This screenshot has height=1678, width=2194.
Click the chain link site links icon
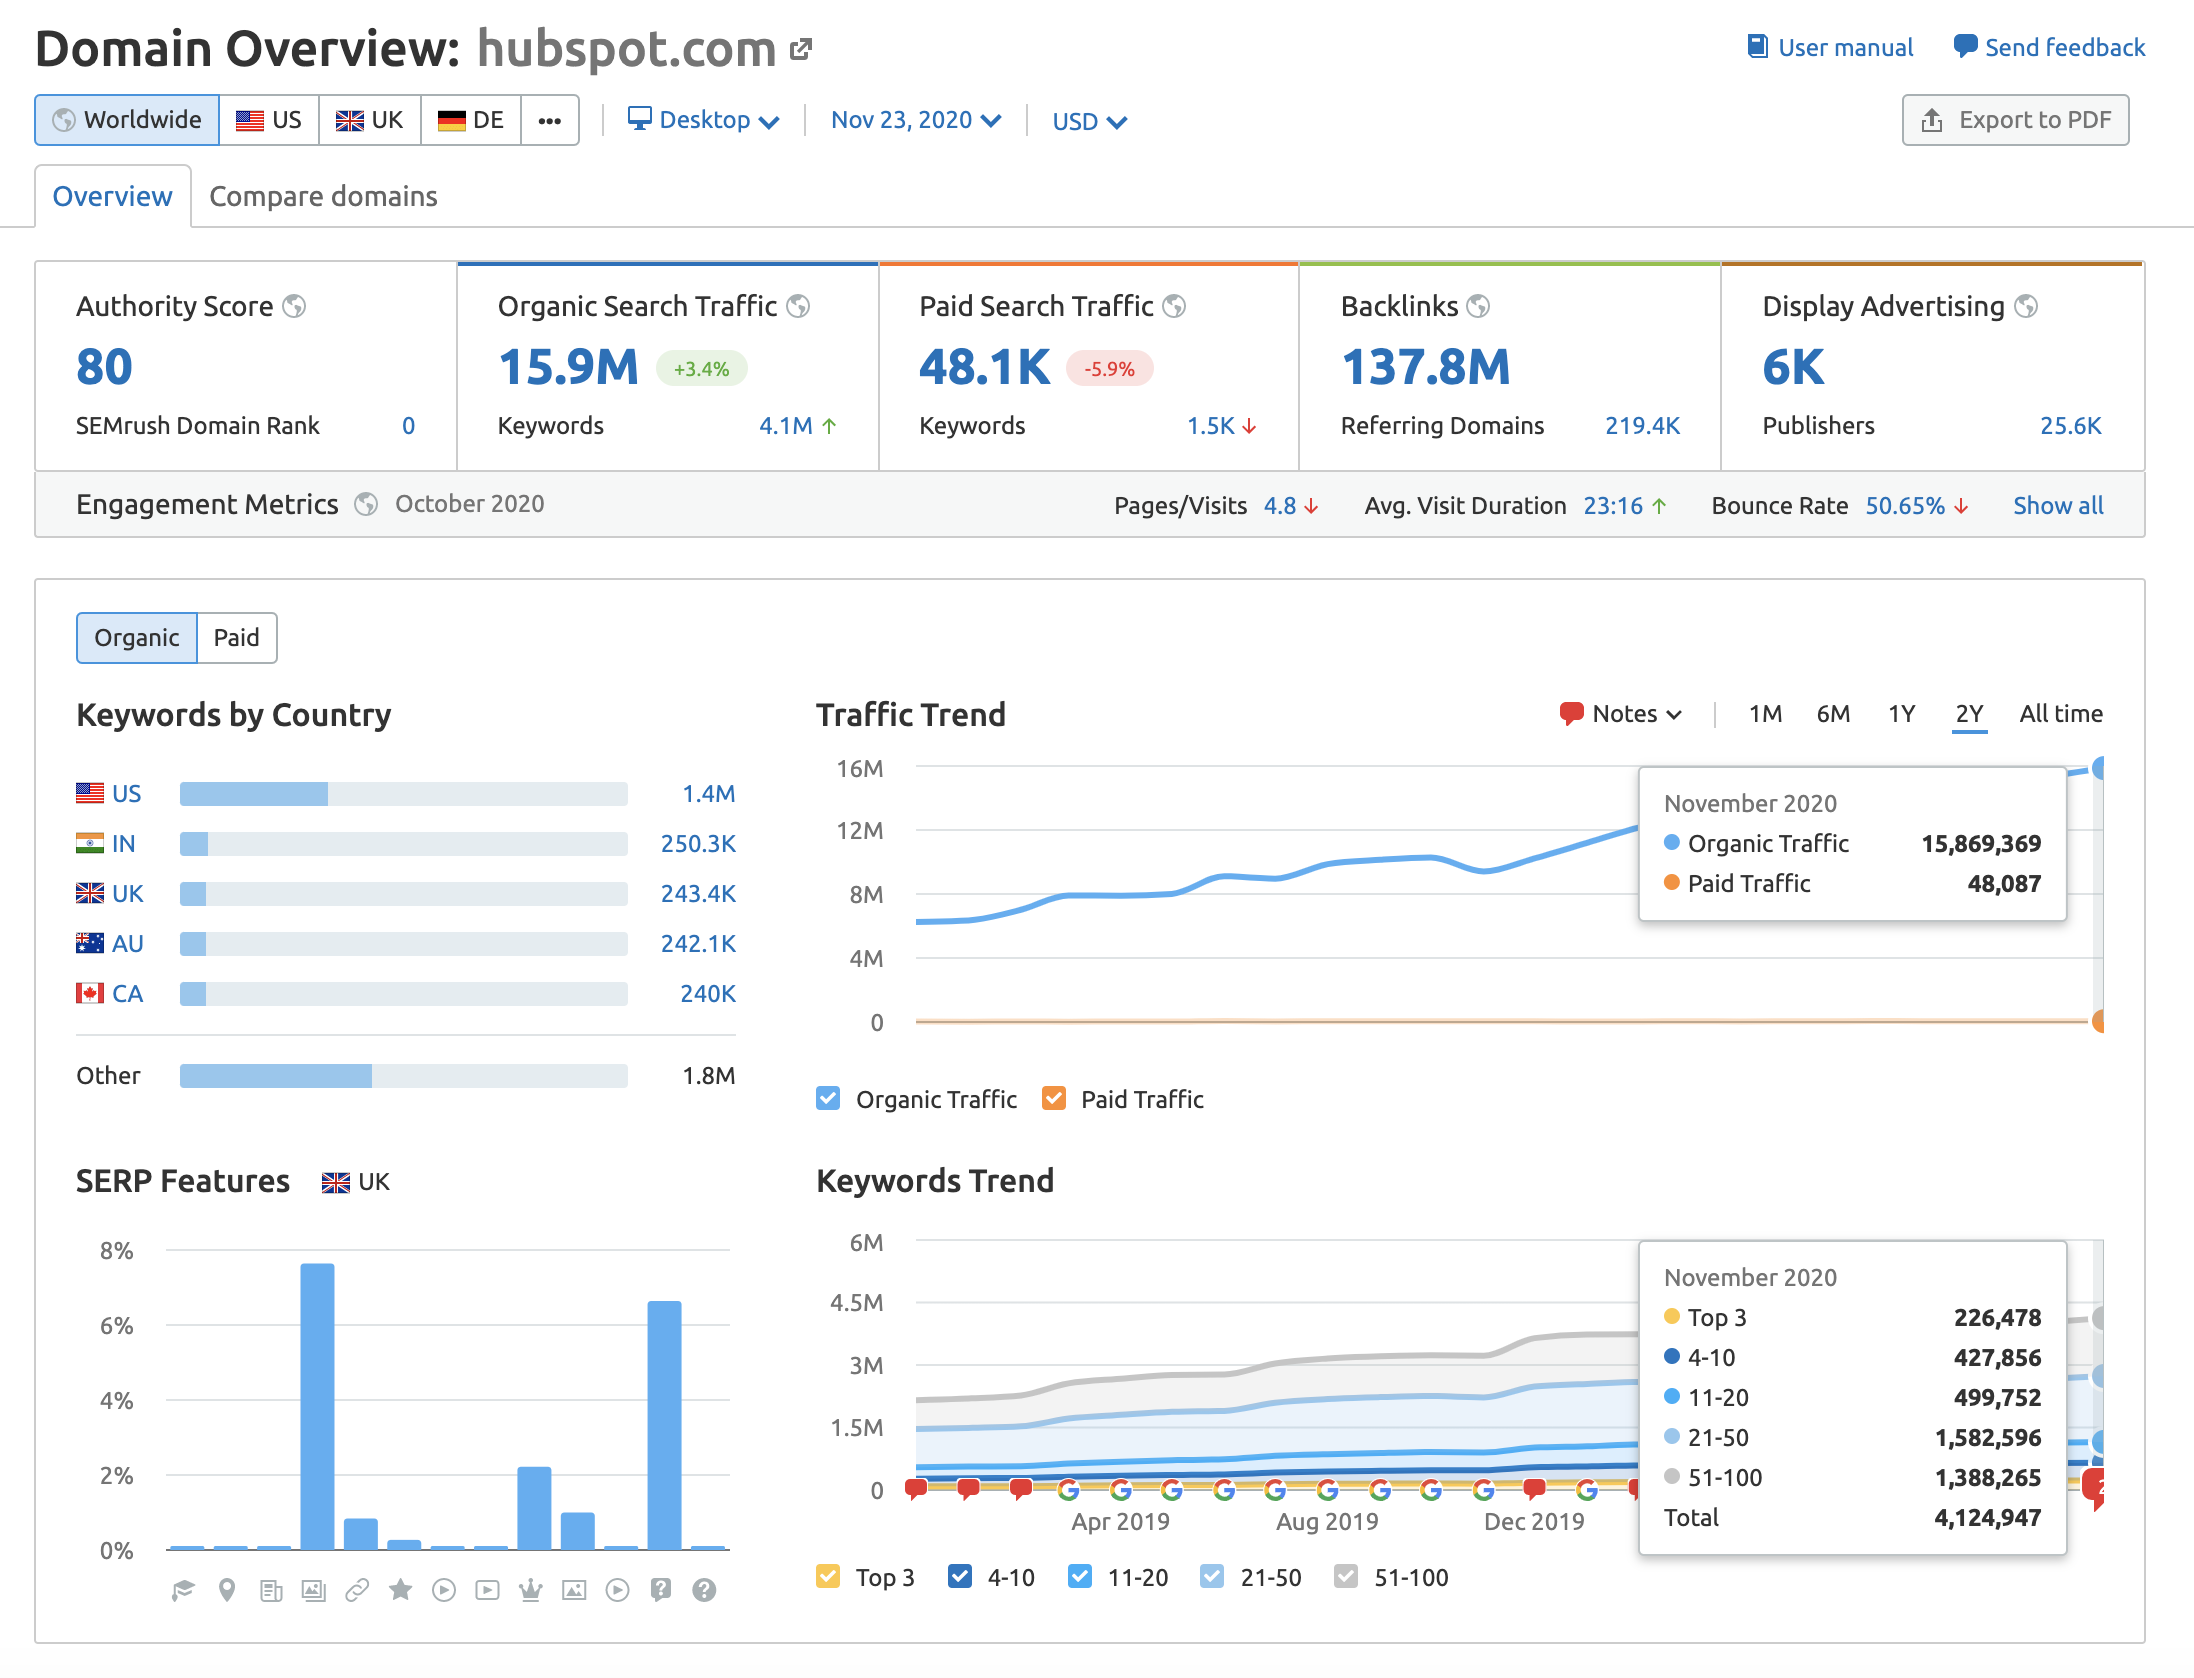[357, 1590]
